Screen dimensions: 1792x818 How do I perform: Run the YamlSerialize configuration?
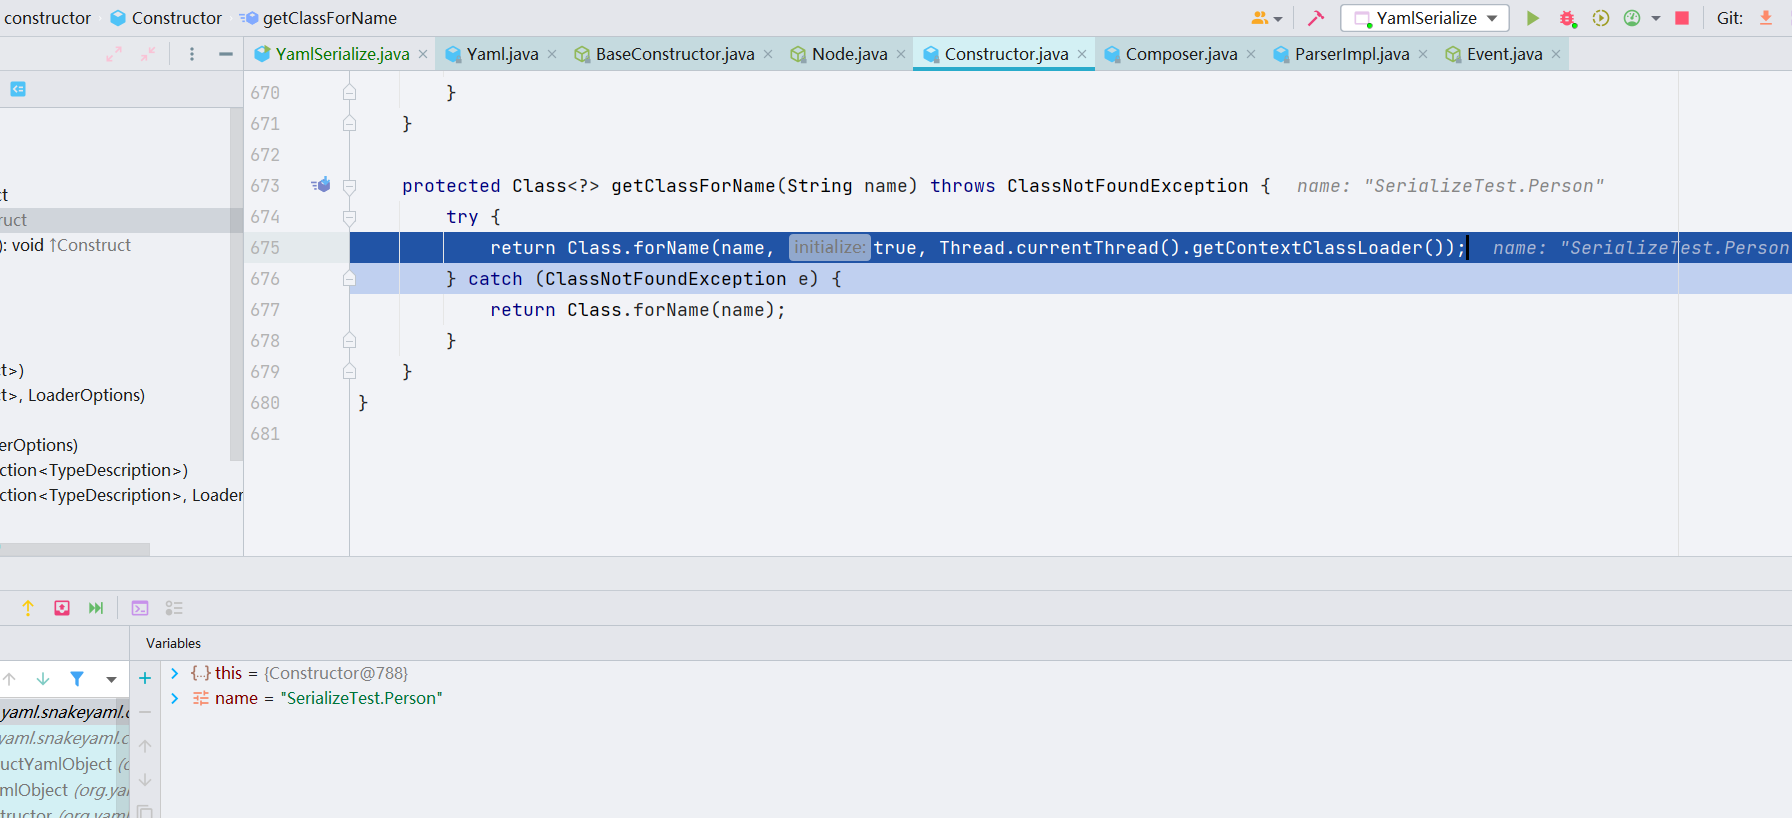pos(1532,18)
